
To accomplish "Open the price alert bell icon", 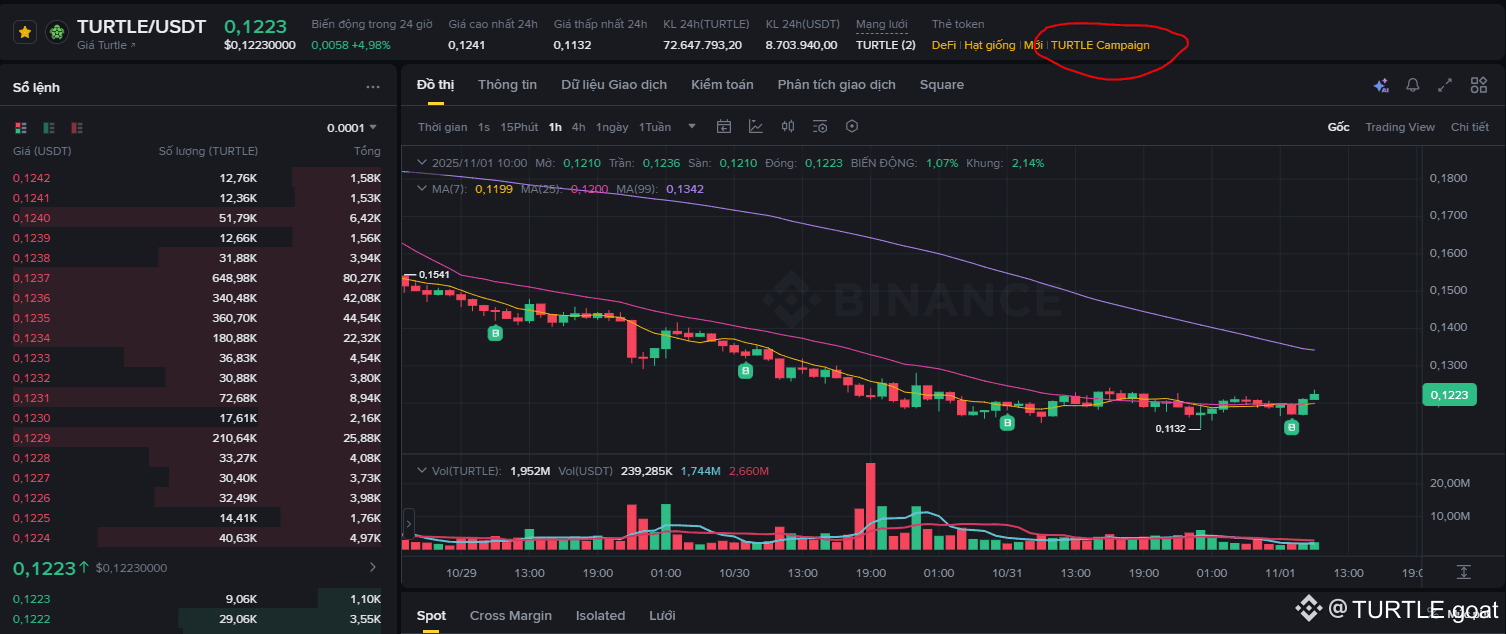I will pos(1413,86).
